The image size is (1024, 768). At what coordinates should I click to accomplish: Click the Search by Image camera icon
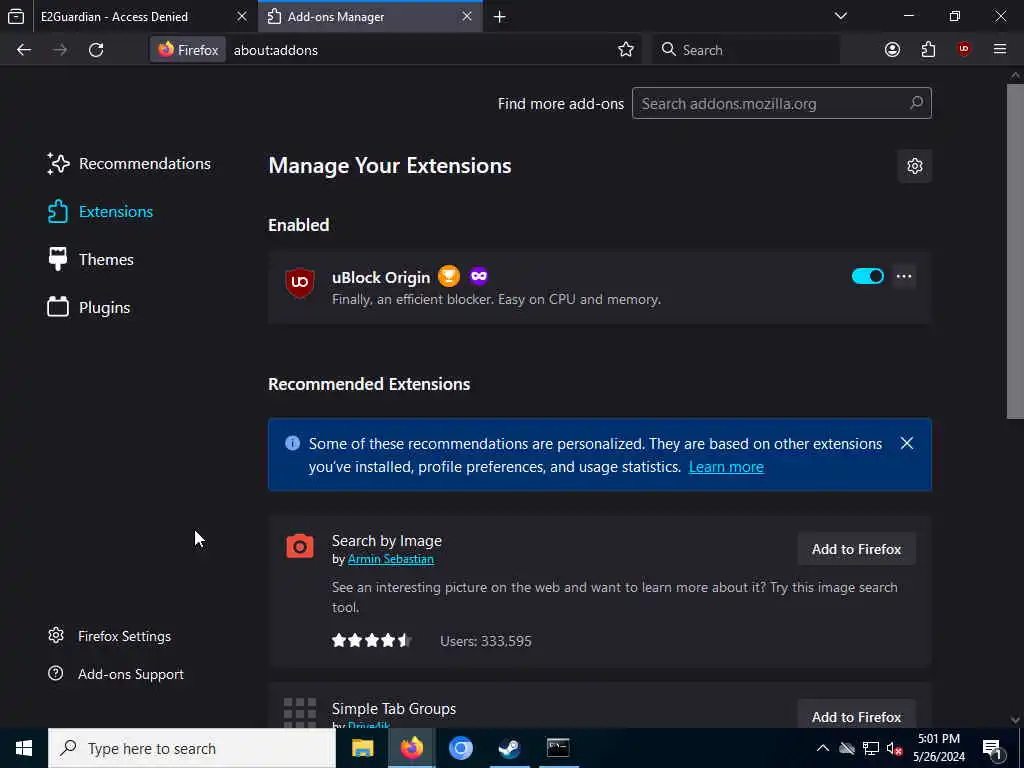pos(300,547)
